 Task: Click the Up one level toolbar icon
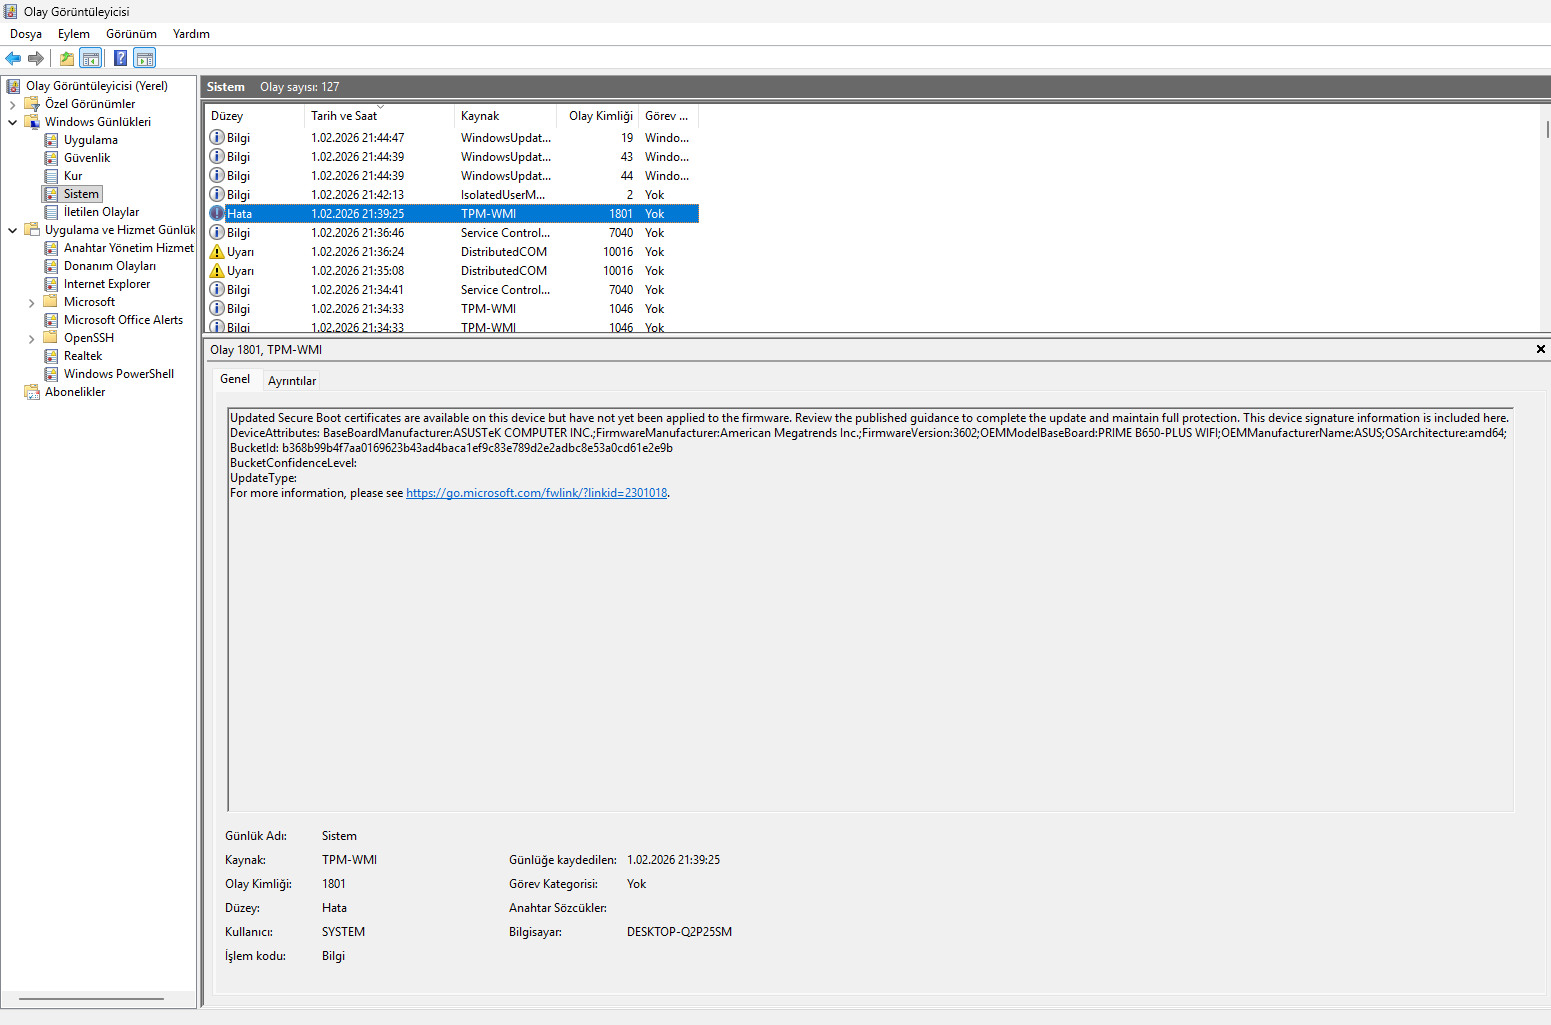pos(67,58)
